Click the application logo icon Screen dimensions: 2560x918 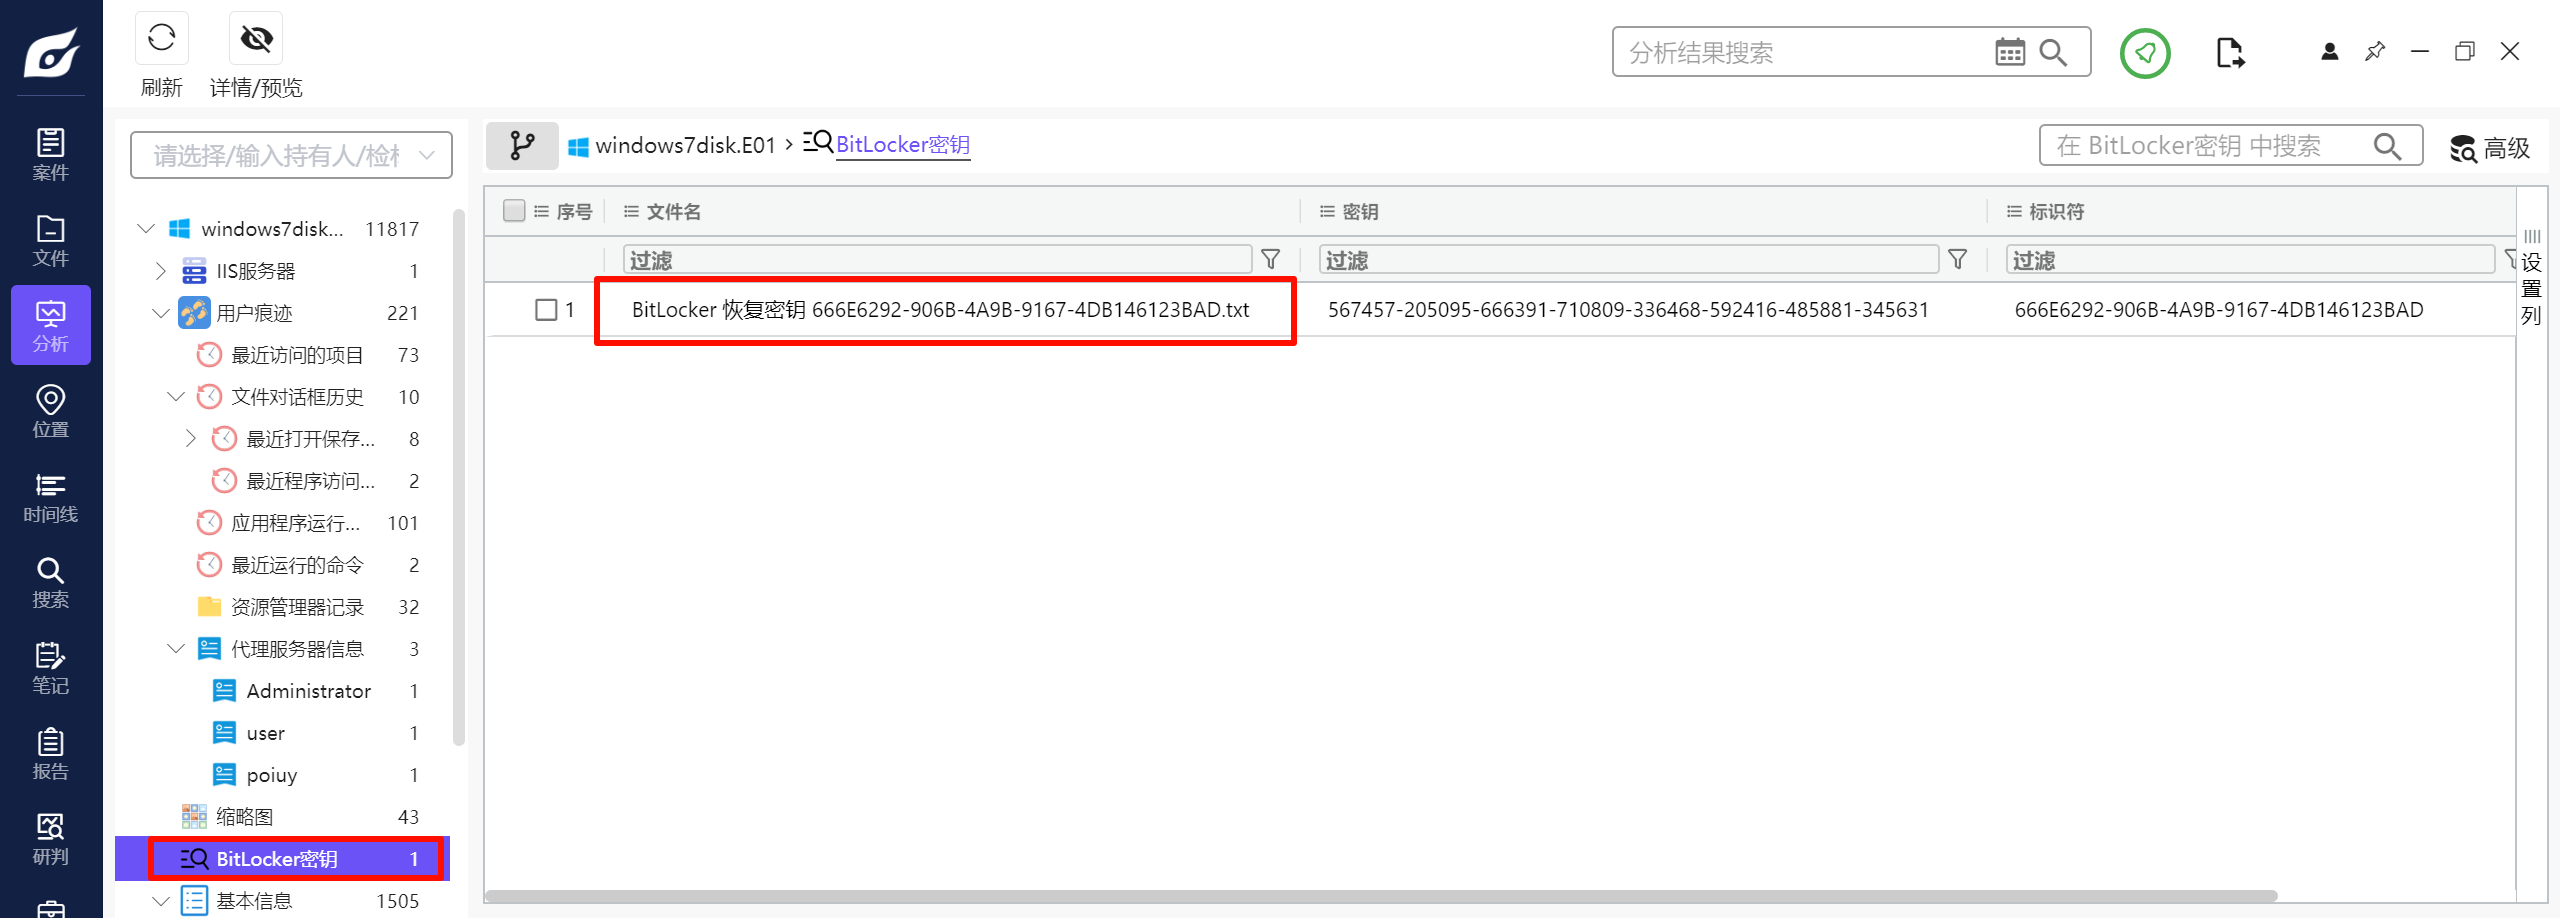51,52
